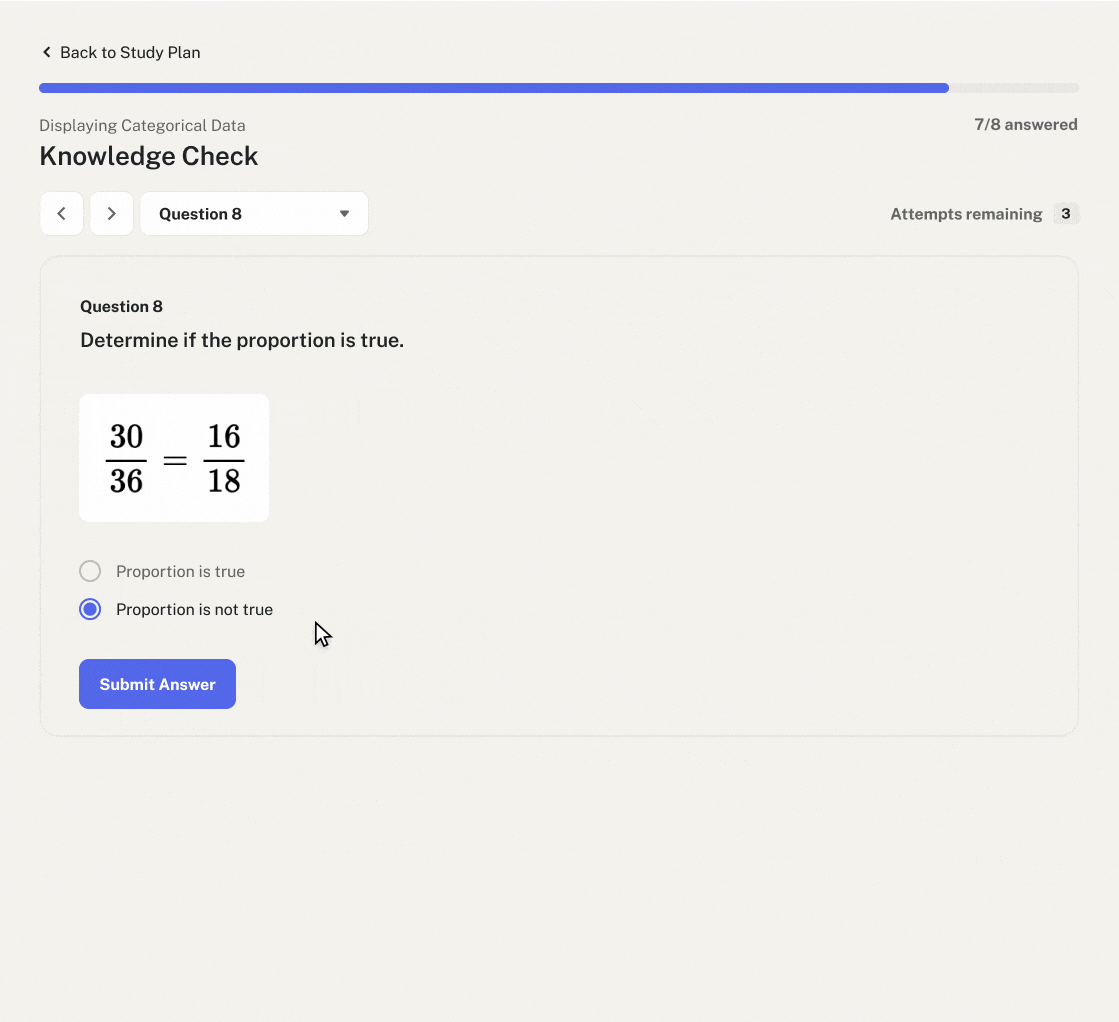Click the "7/8 answered" status text

pyautogui.click(x=1026, y=124)
